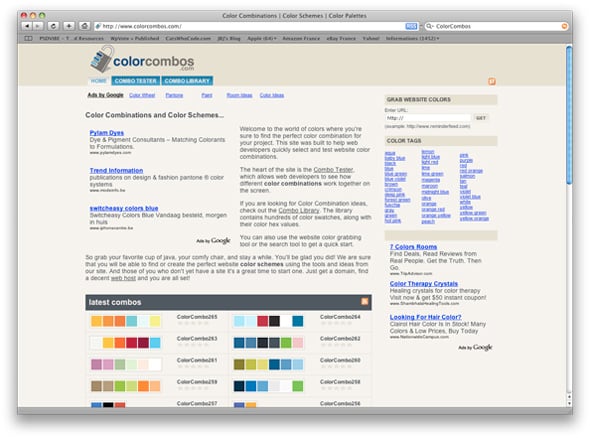This screenshot has width=590, height=438.
Task: Open the Yahoo! bookmark
Action: coord(371,38)
